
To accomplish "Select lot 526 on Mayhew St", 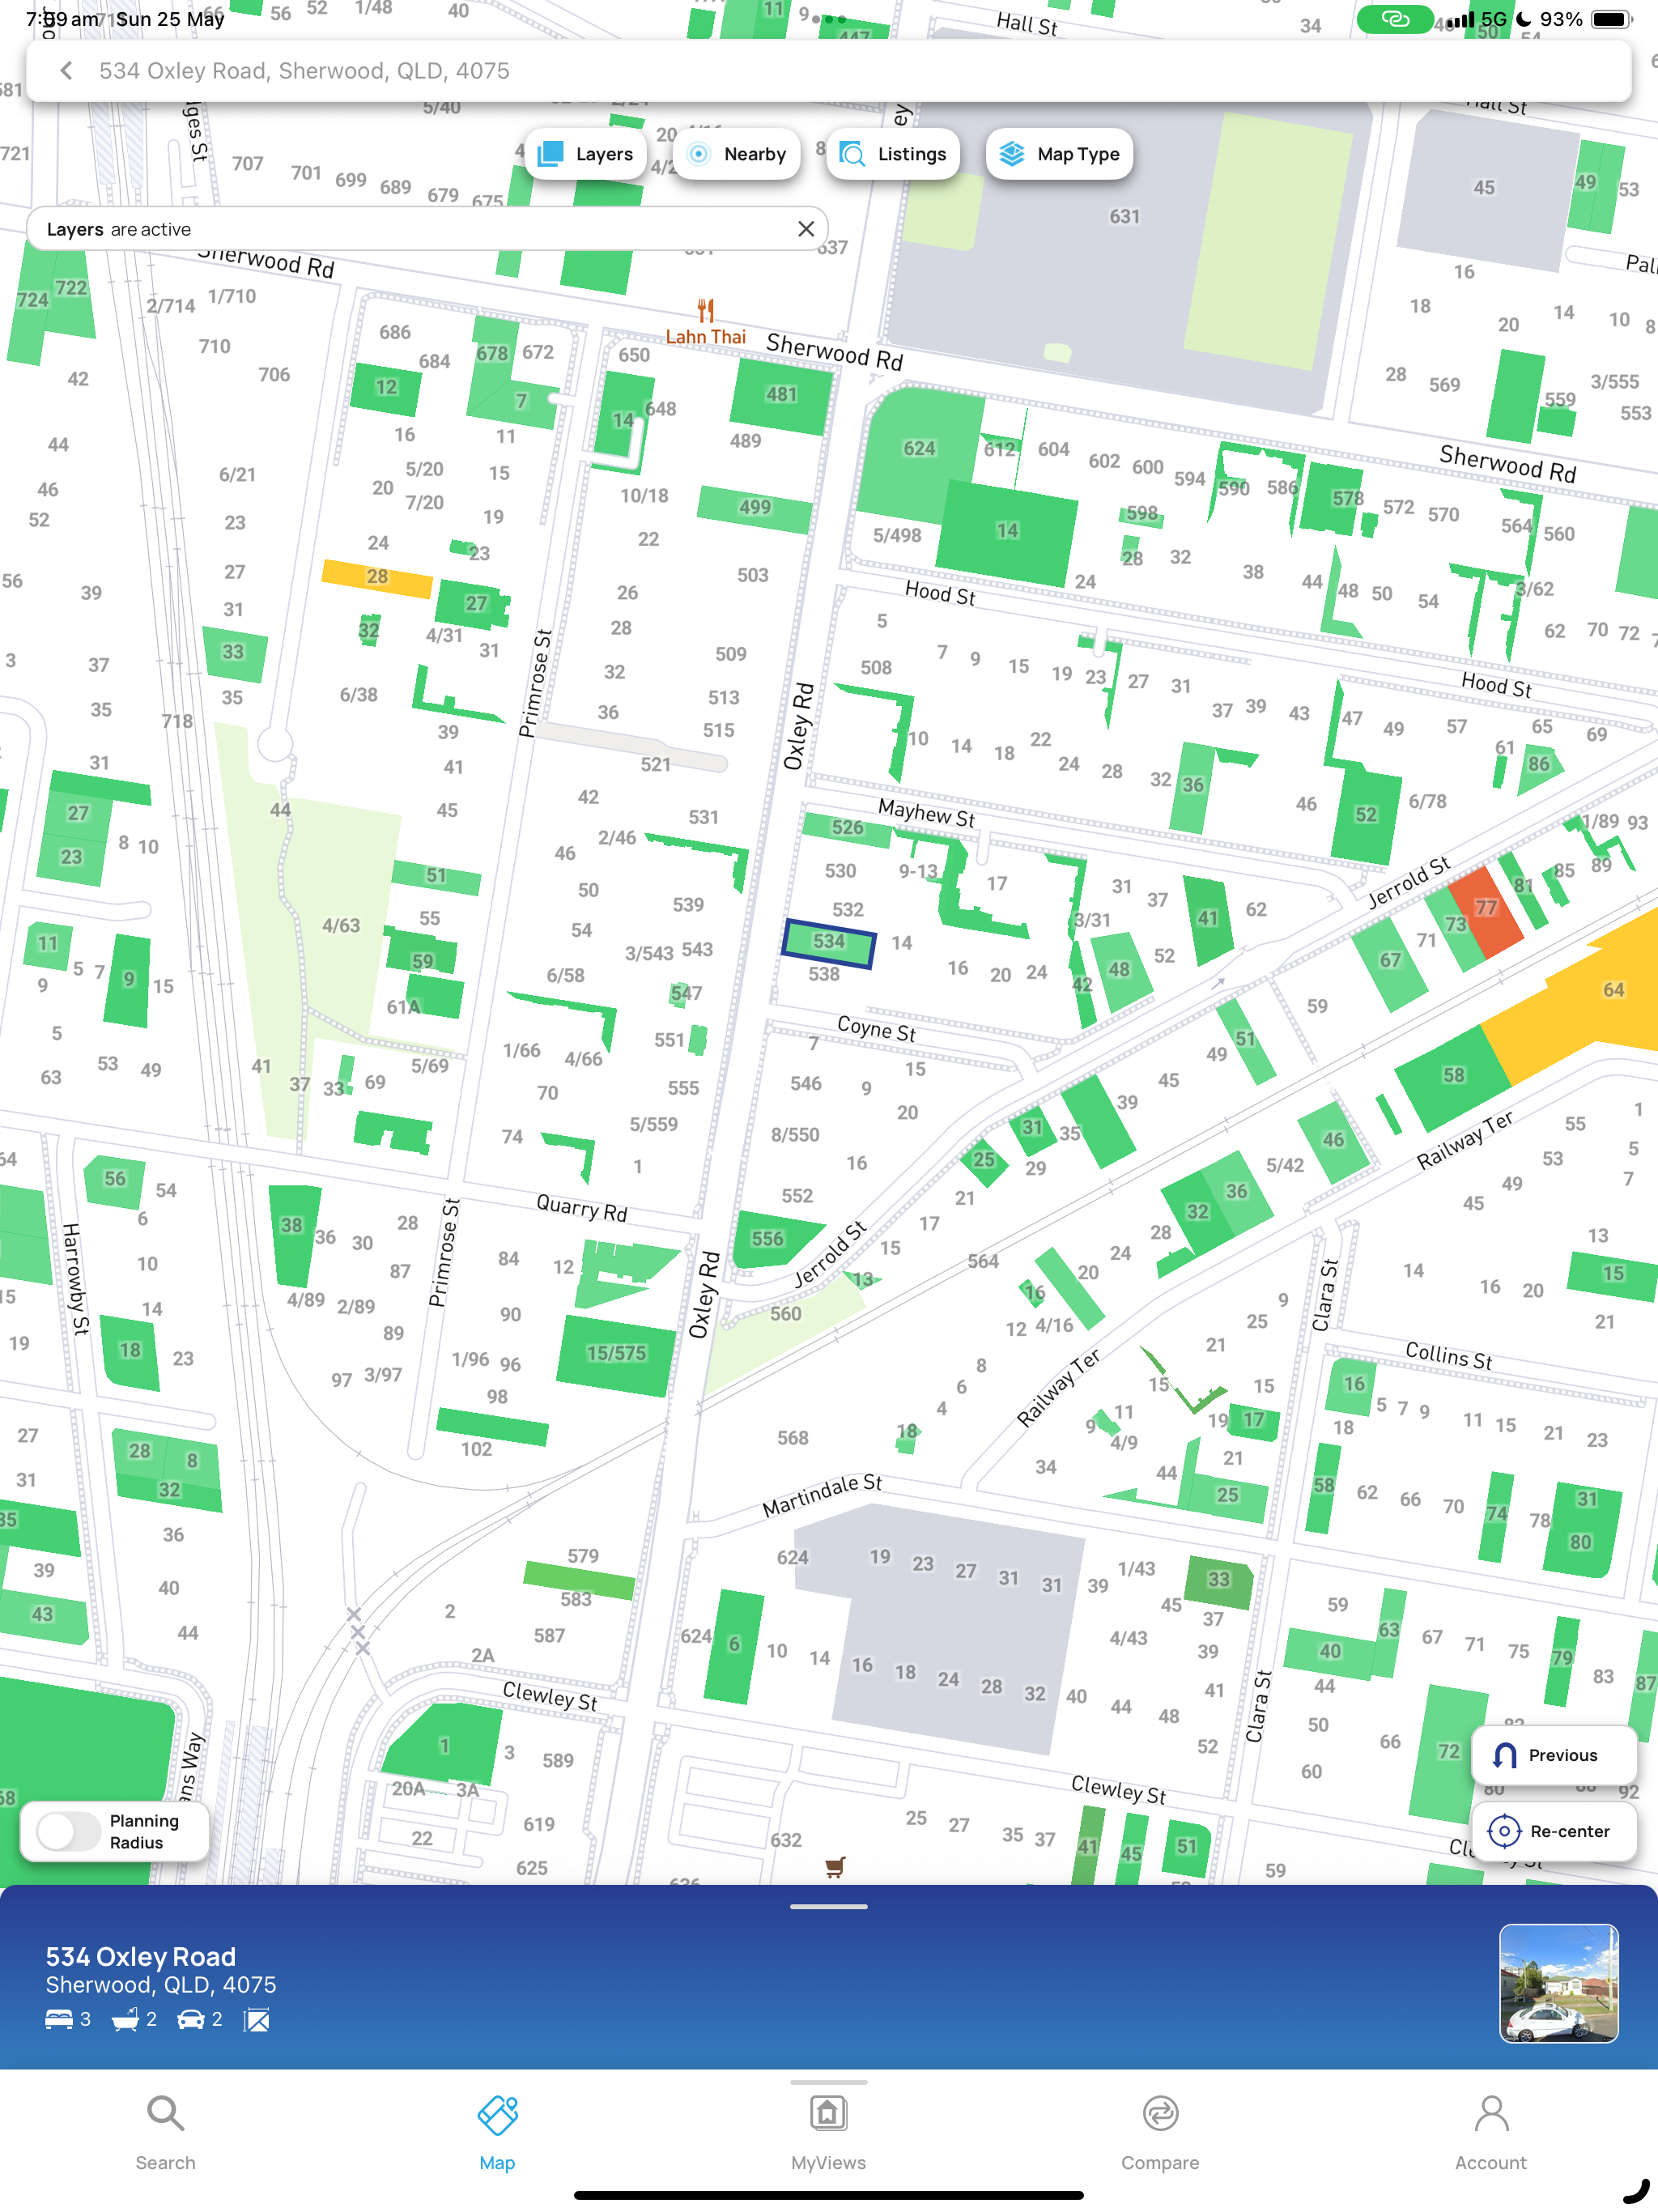I will [847, 828].
